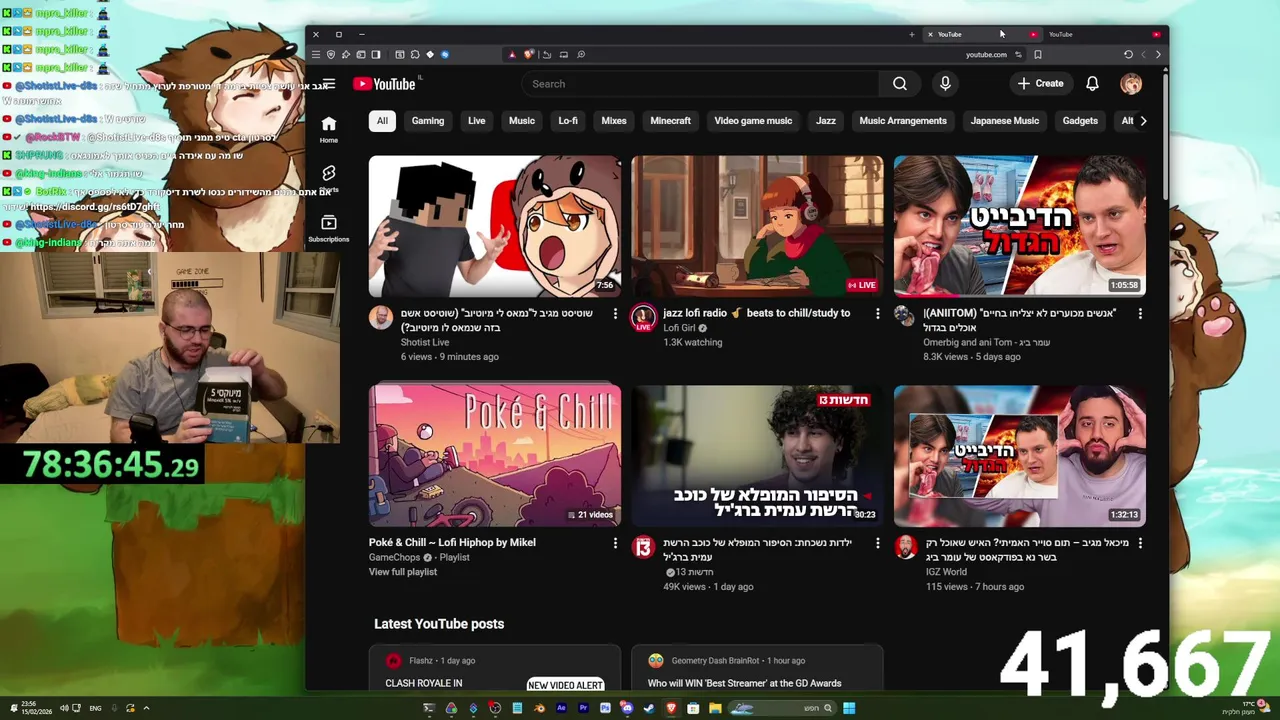Click the YouTube search input field
Image resolution: width=1280 pixels, height=720 pixels.
pos(700,84)
